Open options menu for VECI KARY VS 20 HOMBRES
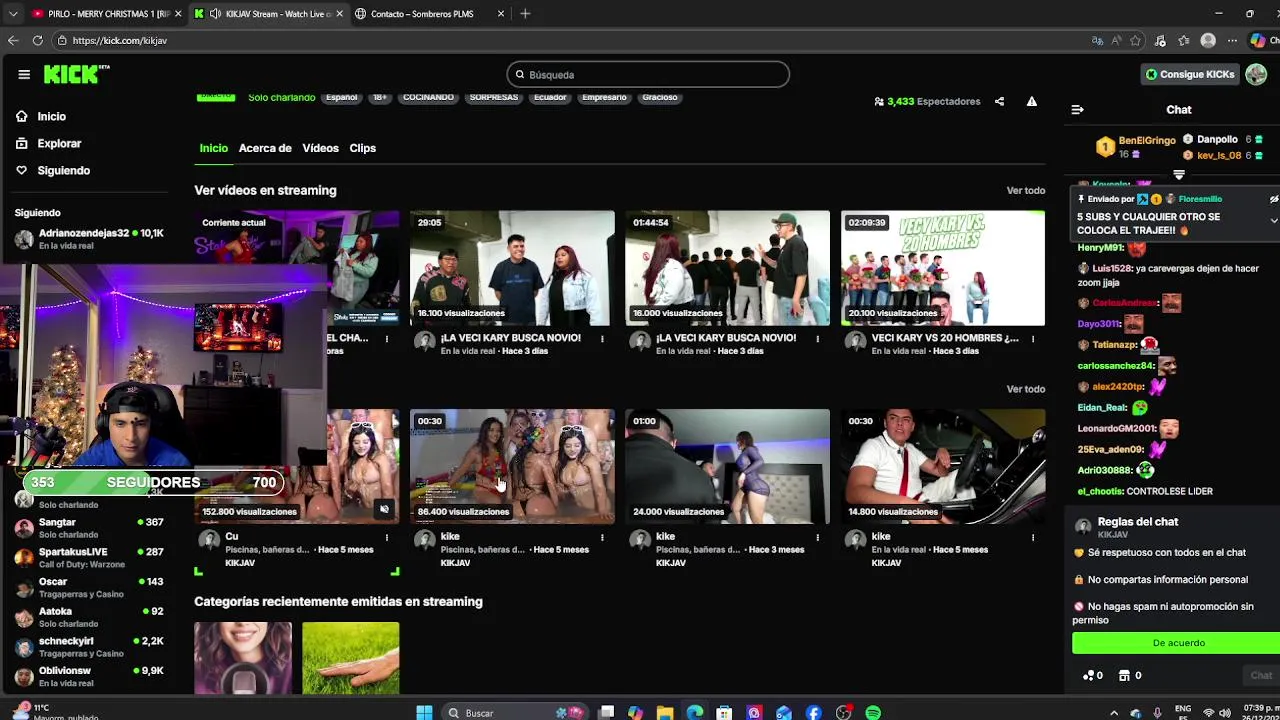 coord(1033,339)
